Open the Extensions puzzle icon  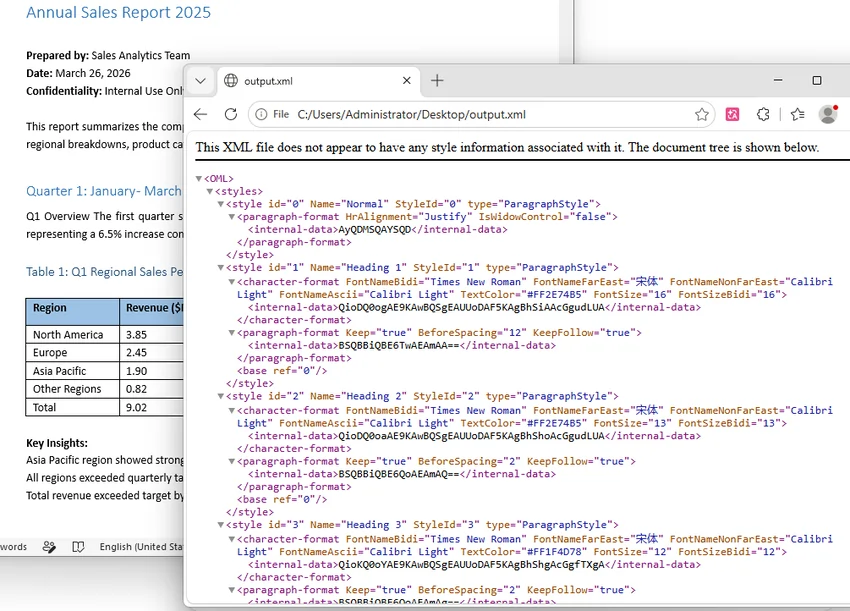763,114
